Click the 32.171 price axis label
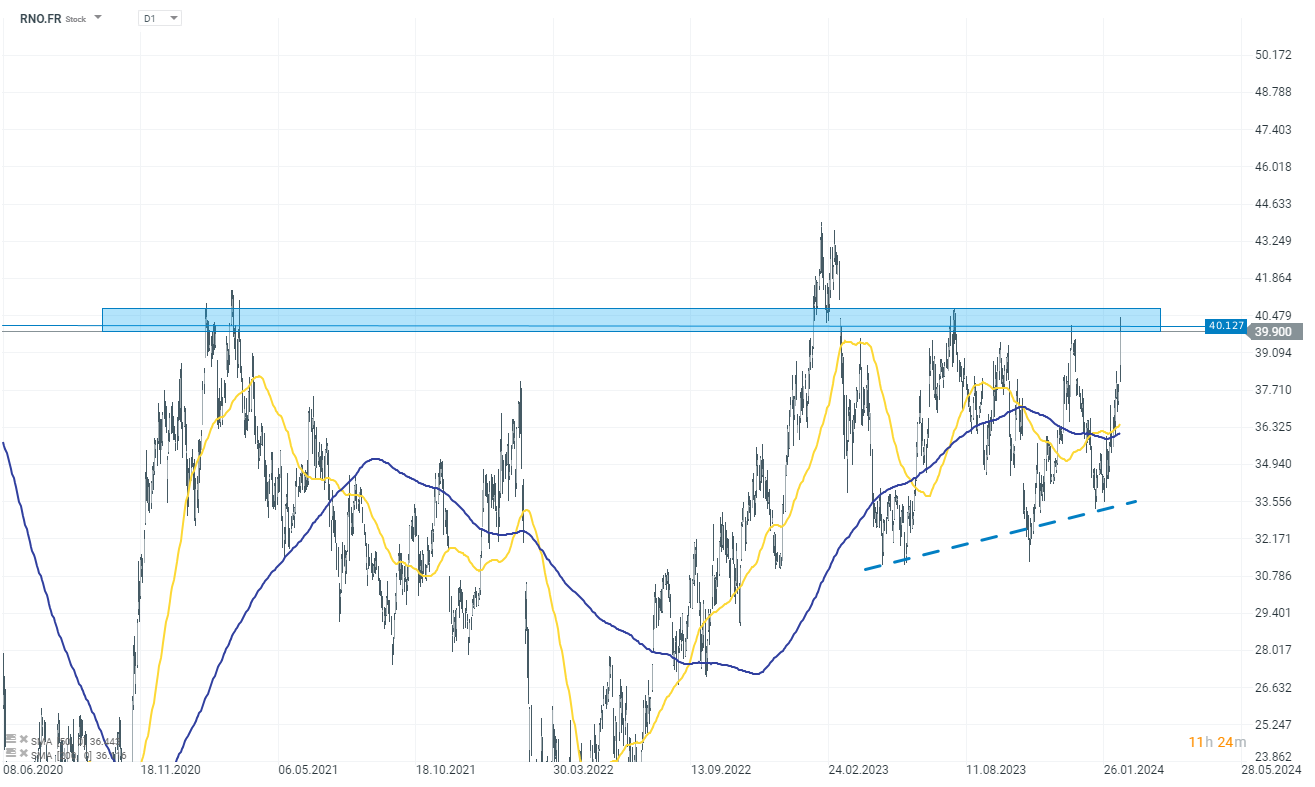1315x787 pixels. click(x=1273, y=539)
